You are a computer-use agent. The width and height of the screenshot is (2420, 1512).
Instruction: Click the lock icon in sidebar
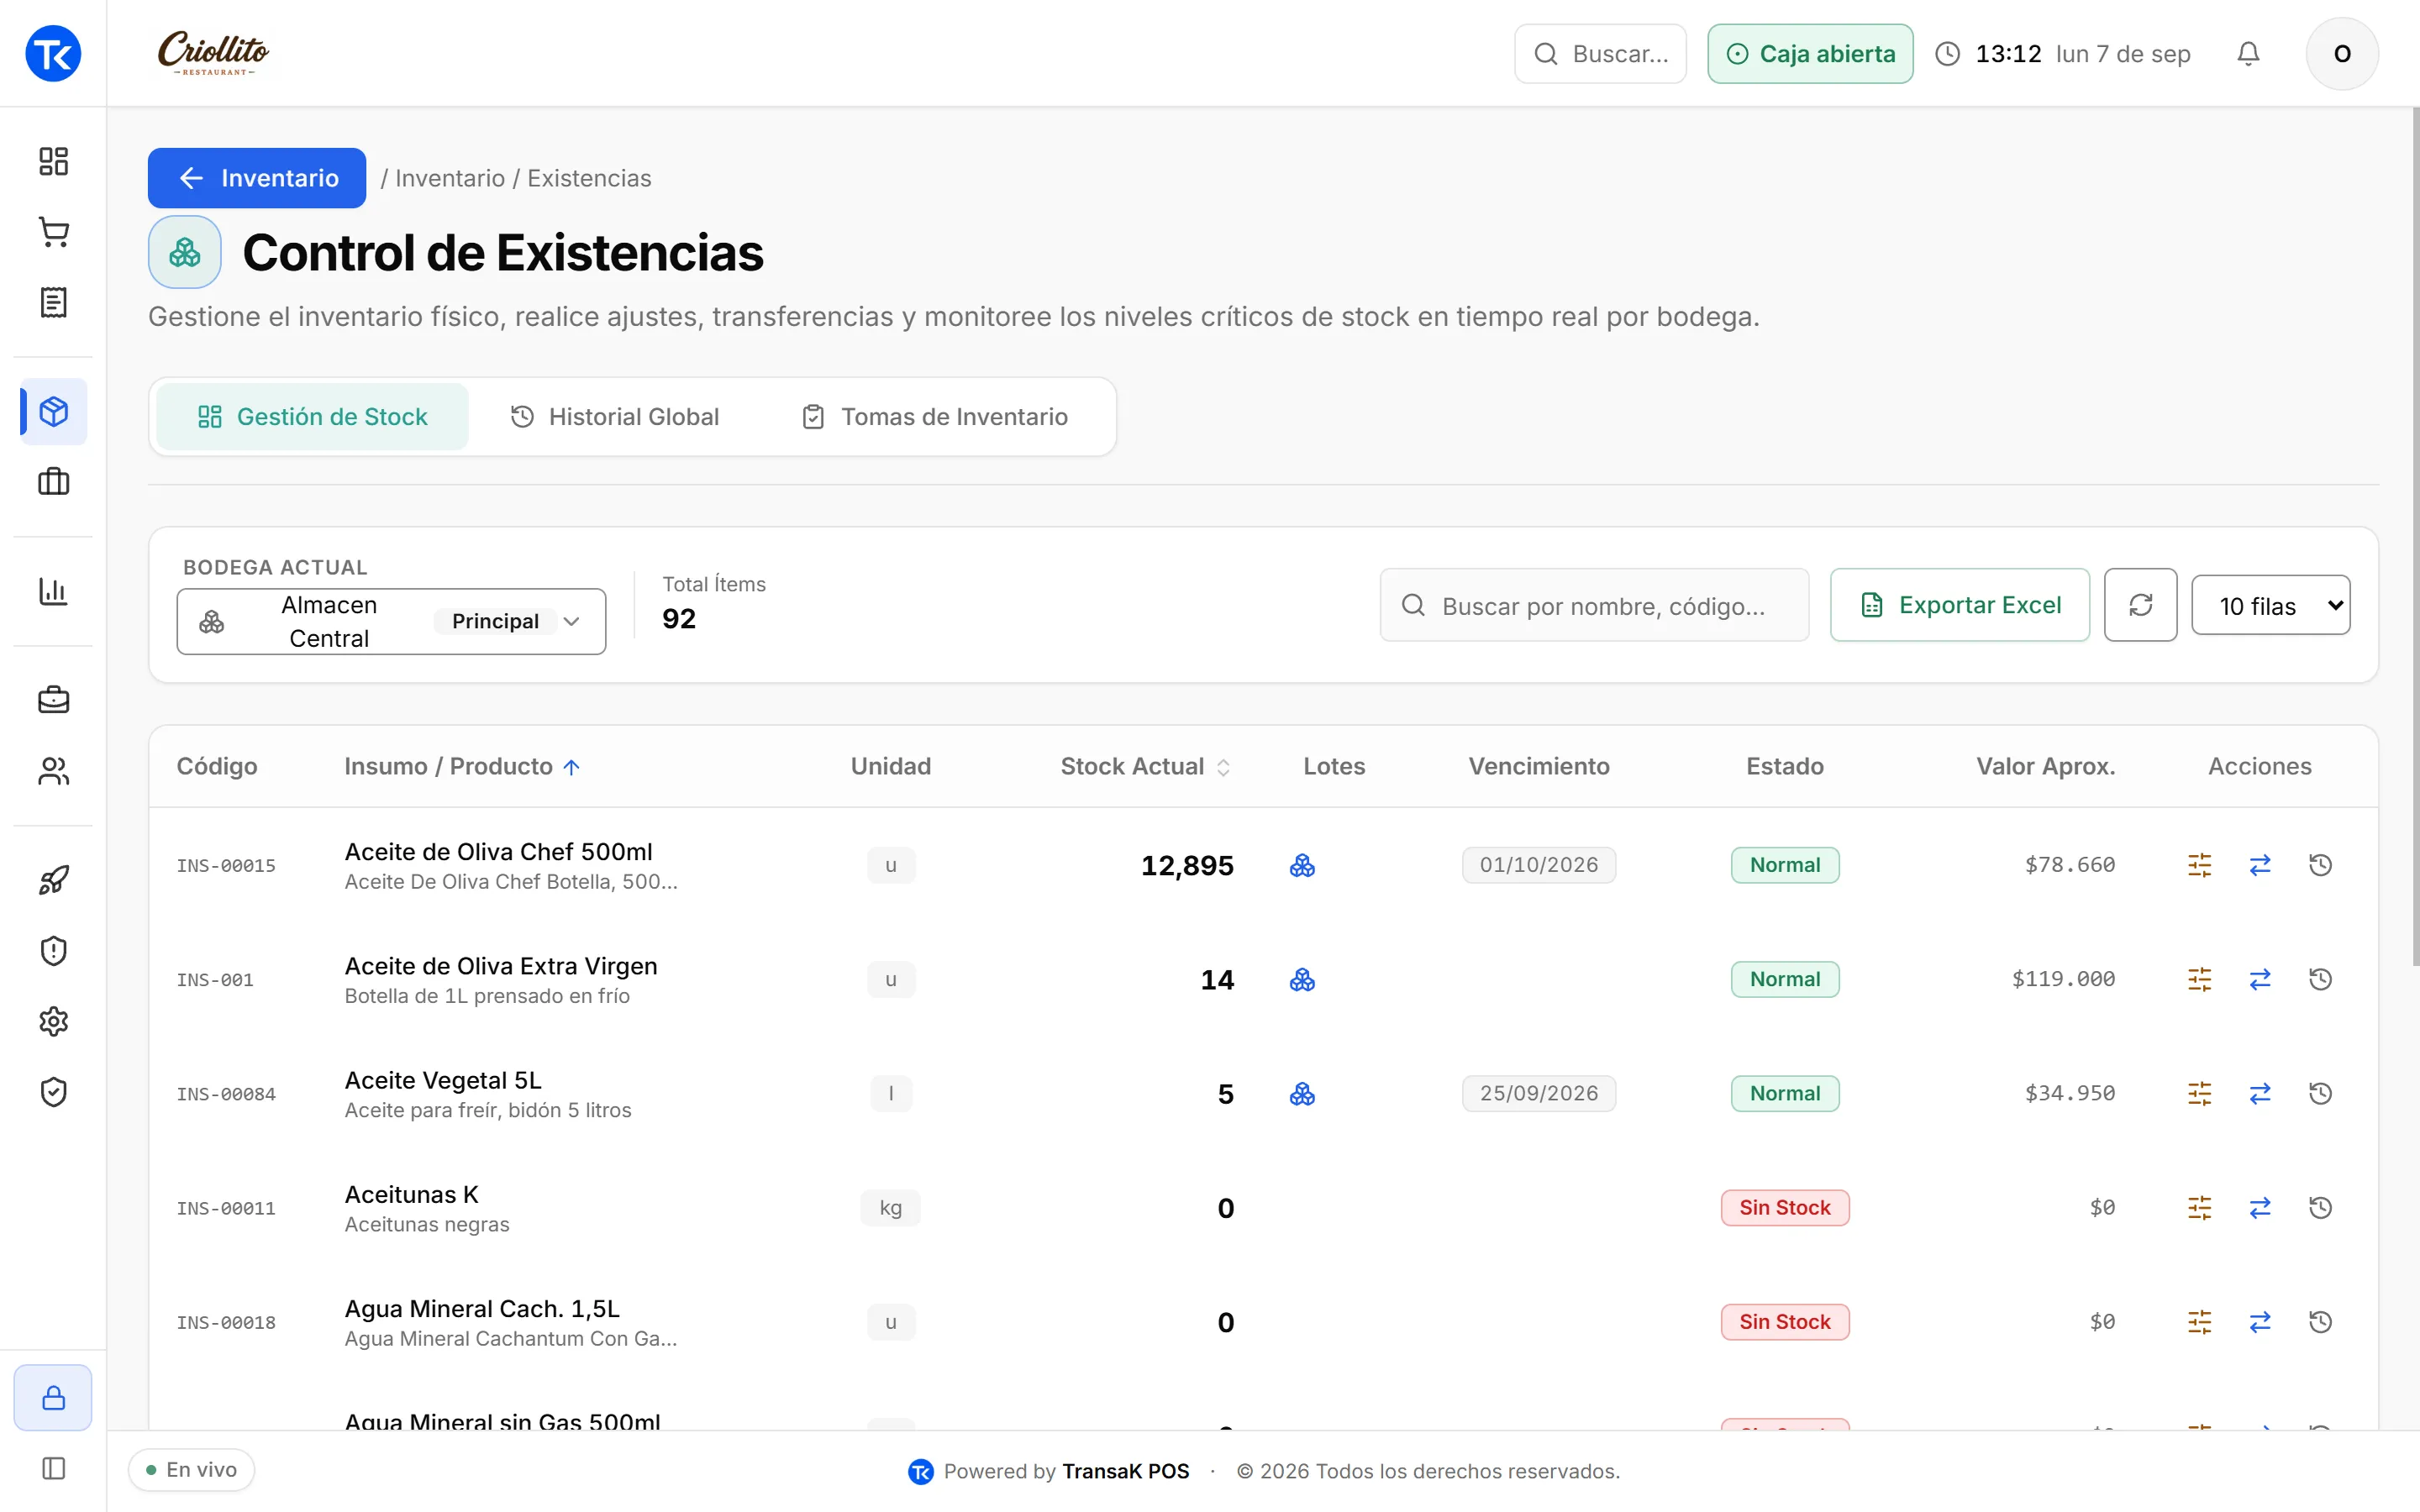(53, 1397)
